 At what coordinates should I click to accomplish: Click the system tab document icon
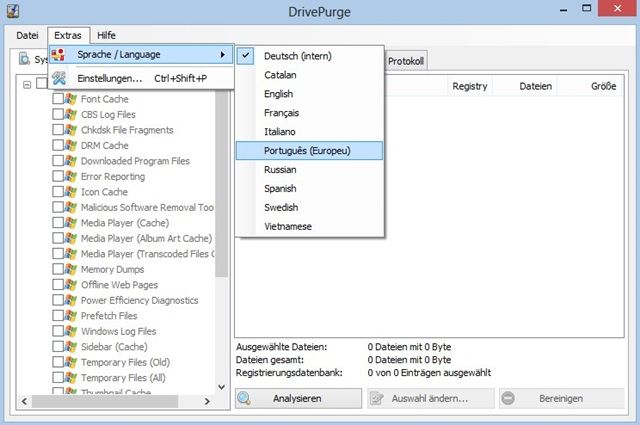pos(24,58)
